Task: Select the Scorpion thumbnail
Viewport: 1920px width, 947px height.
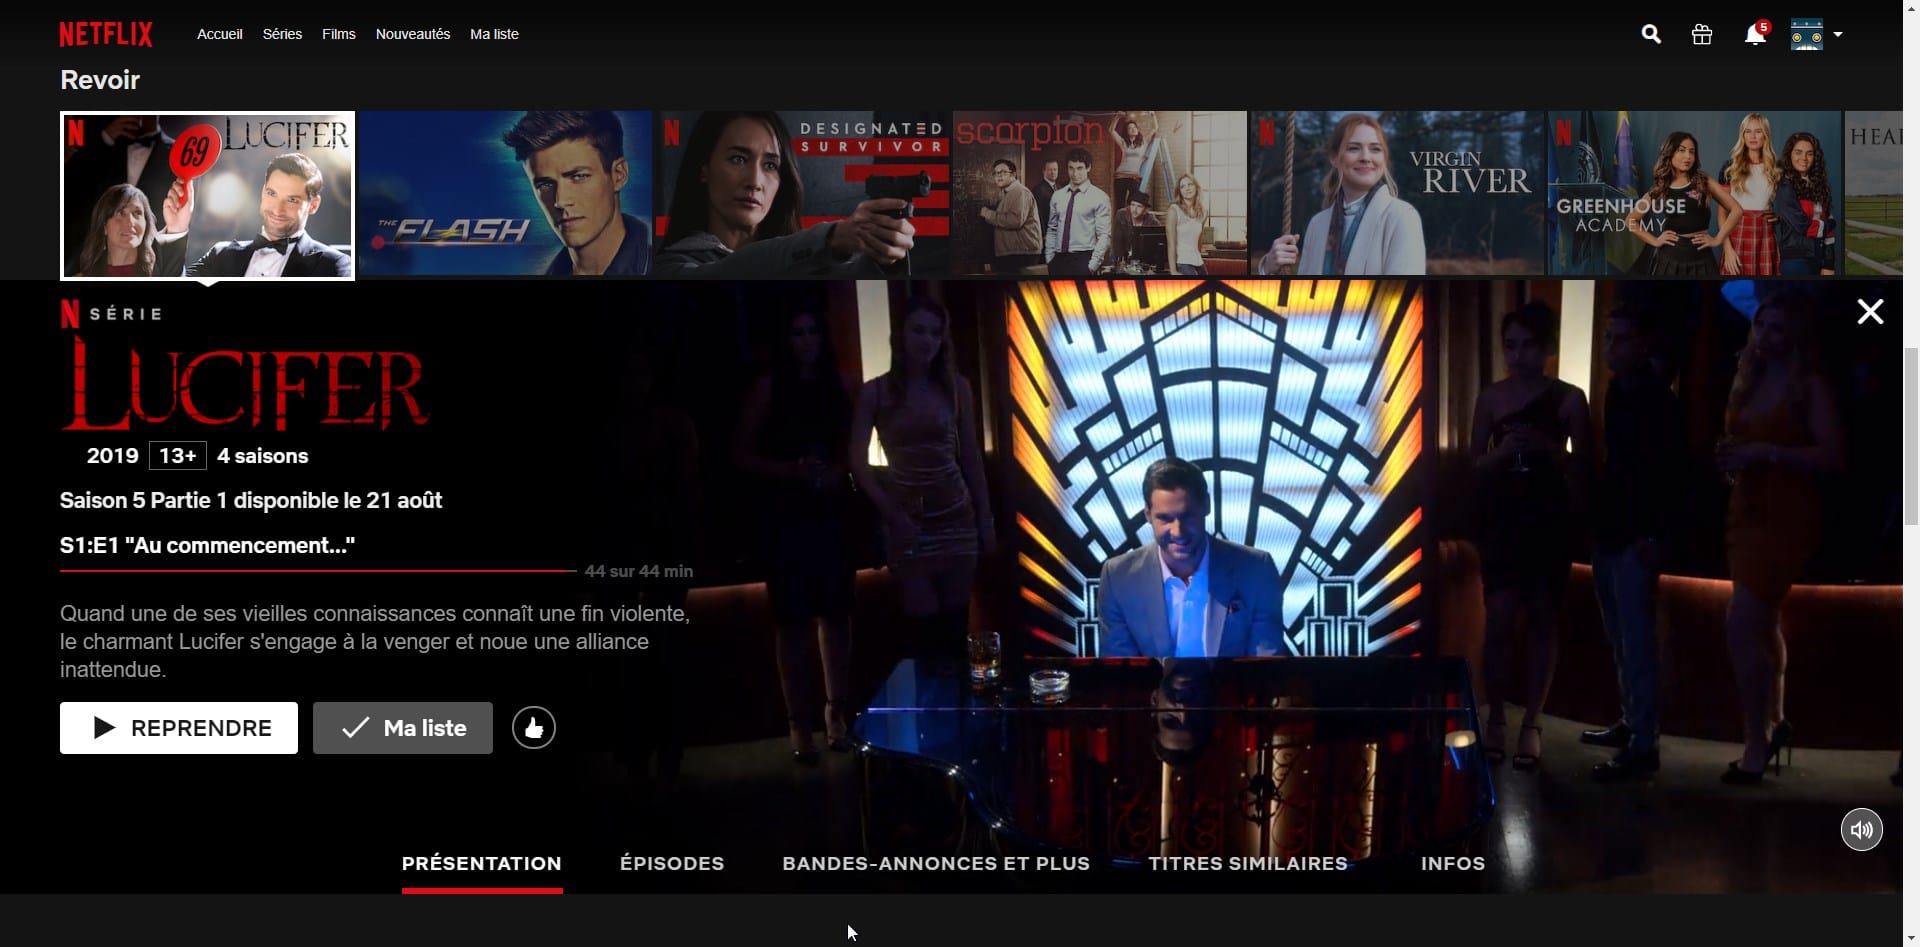Action: tap(1100, 193)
